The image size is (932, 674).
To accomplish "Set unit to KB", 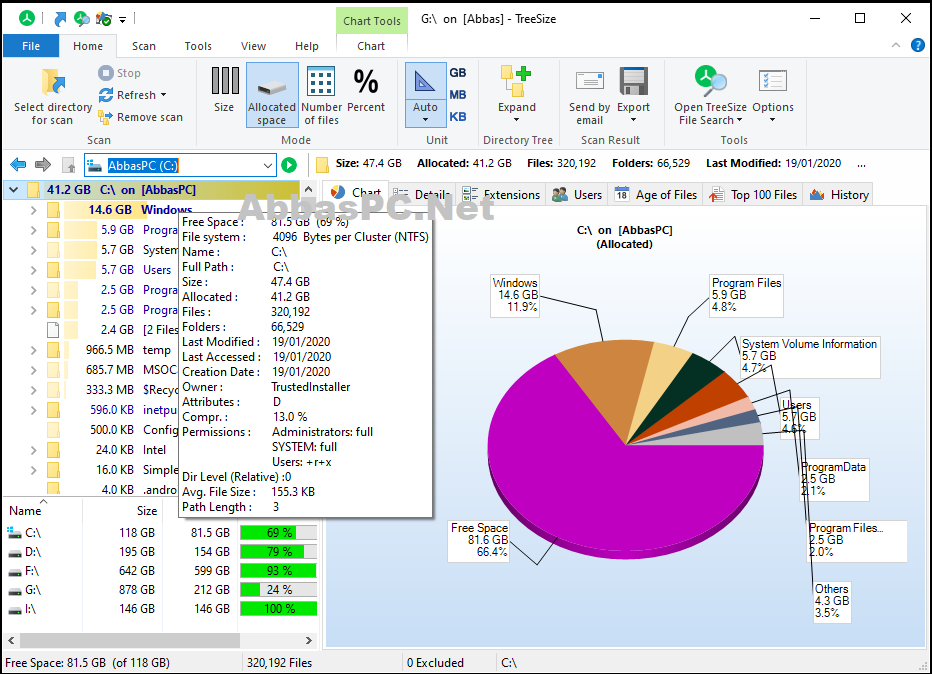I will pos(458,116).
